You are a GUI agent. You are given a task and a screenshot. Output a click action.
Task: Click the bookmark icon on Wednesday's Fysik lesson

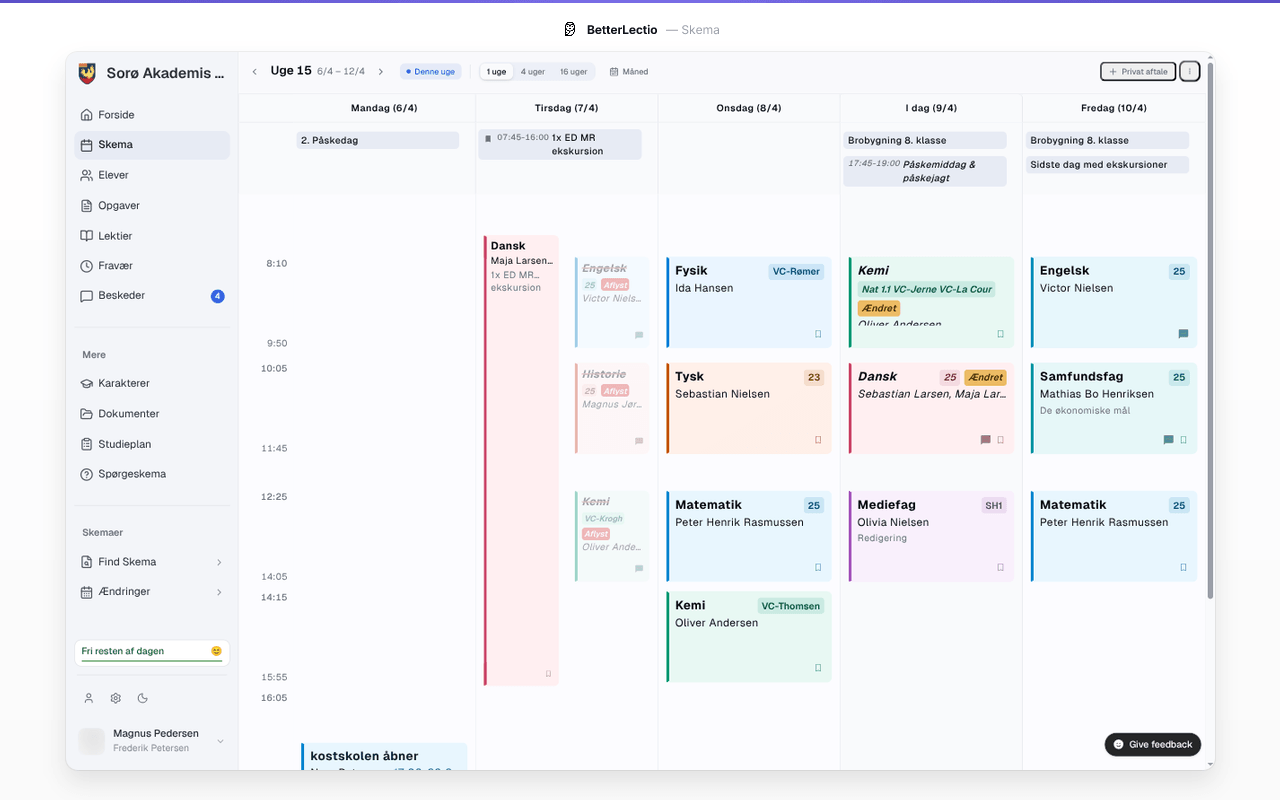818,334
